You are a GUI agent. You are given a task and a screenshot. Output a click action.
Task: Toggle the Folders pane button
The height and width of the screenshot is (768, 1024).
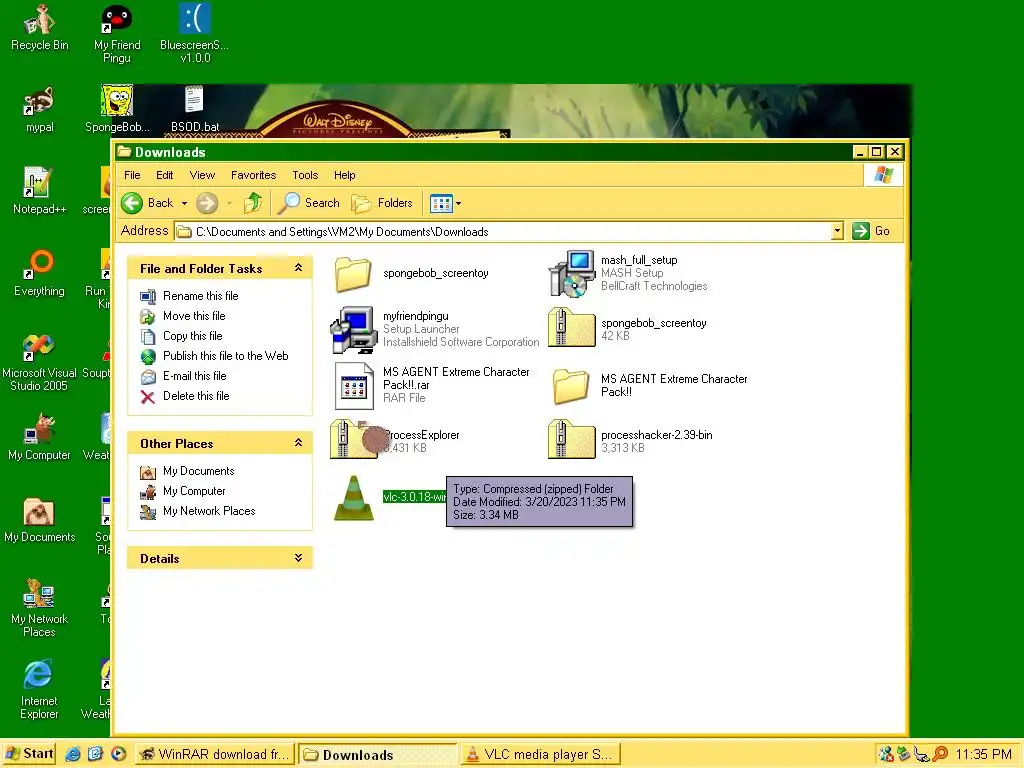pyautogui.click(x=382, y=203)
